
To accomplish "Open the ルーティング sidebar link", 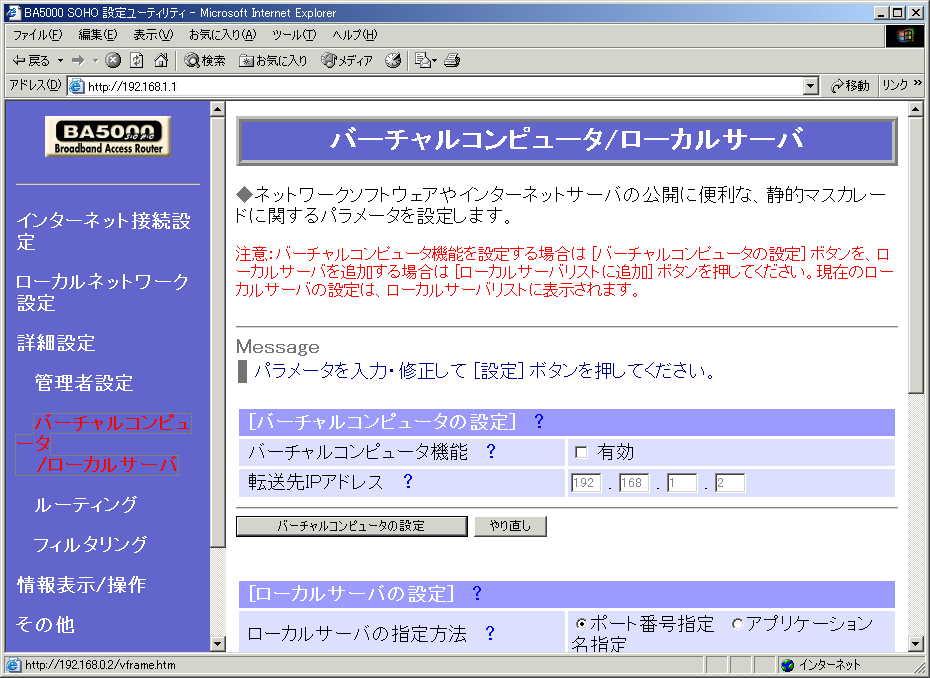I will (x=85, y=505).
